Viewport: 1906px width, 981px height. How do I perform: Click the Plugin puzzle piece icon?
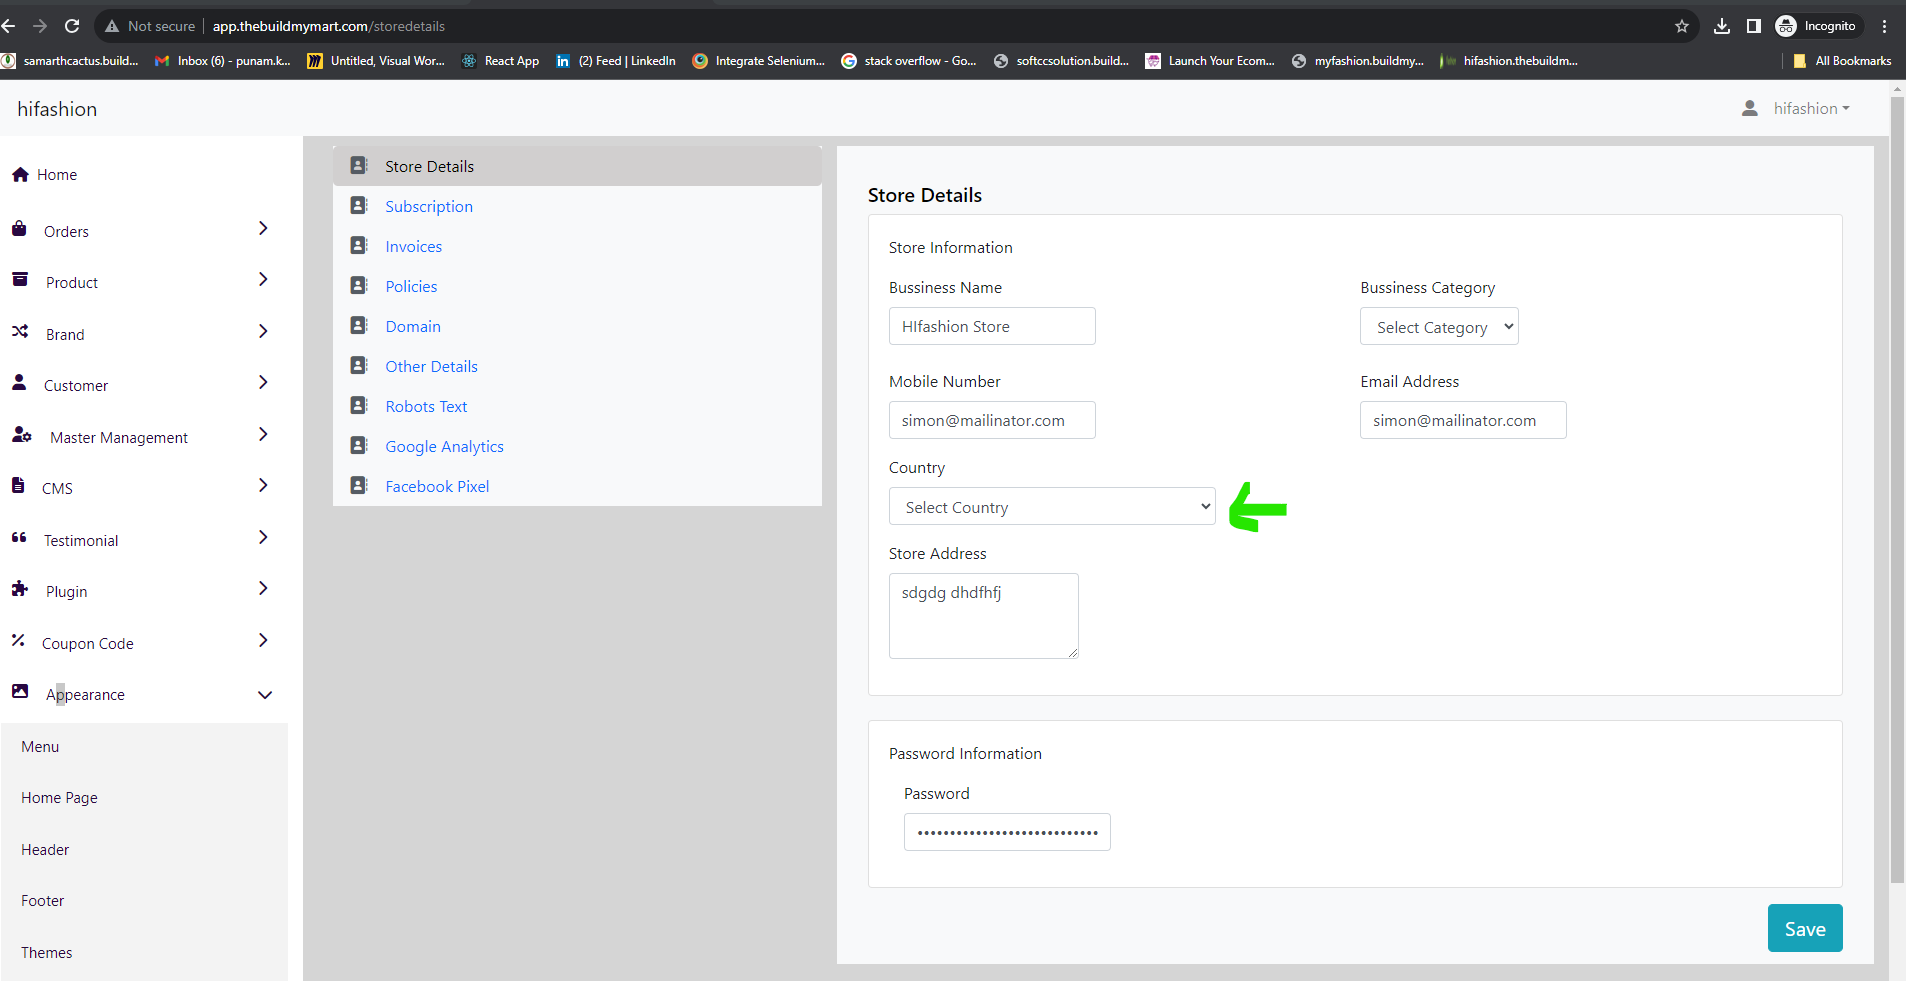tap(20, 588)
